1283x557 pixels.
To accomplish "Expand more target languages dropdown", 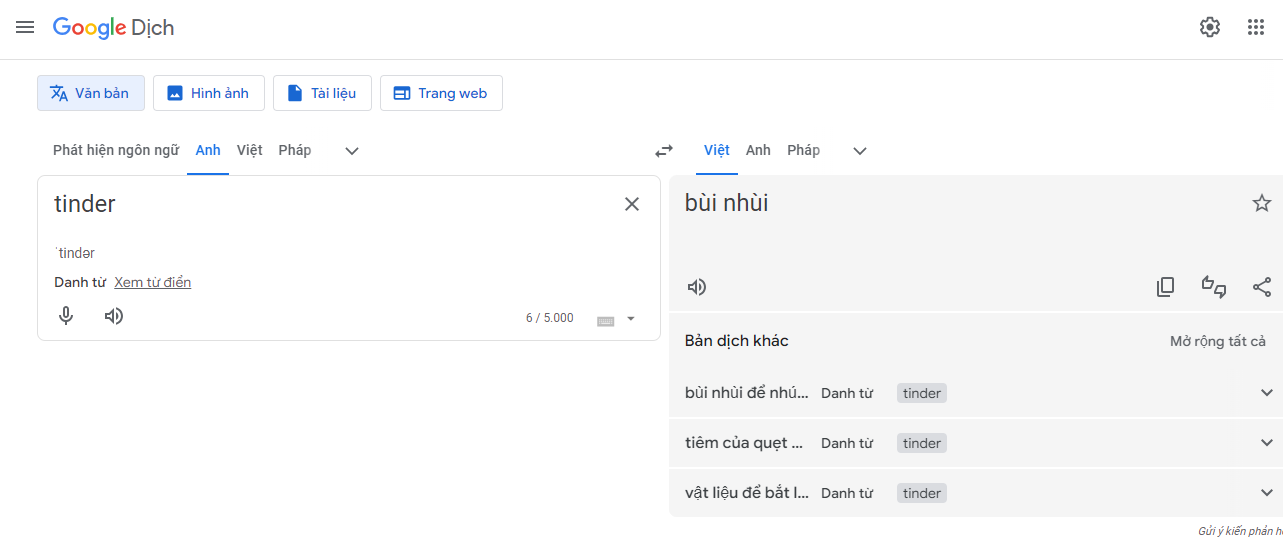I will tap(860, 151).
